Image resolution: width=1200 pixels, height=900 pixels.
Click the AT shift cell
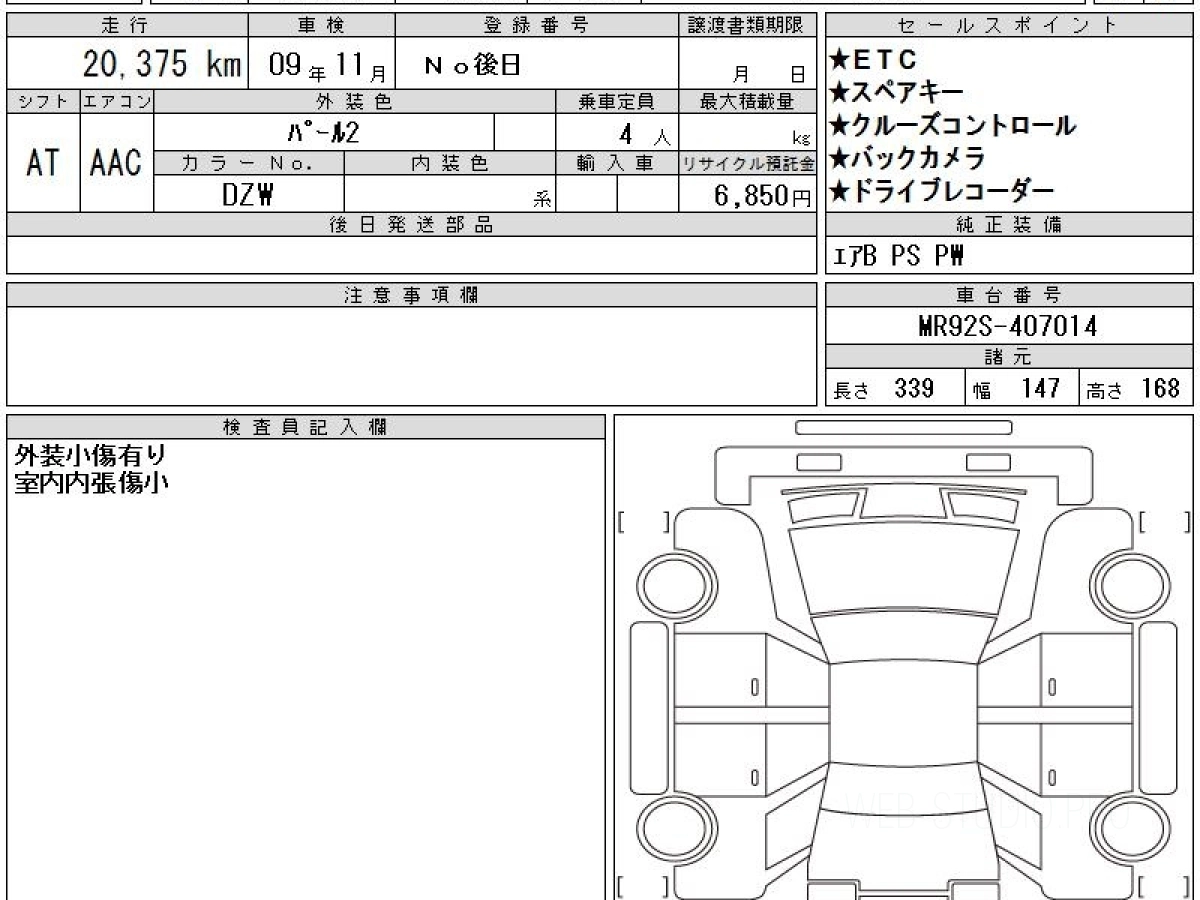(43, 163)
